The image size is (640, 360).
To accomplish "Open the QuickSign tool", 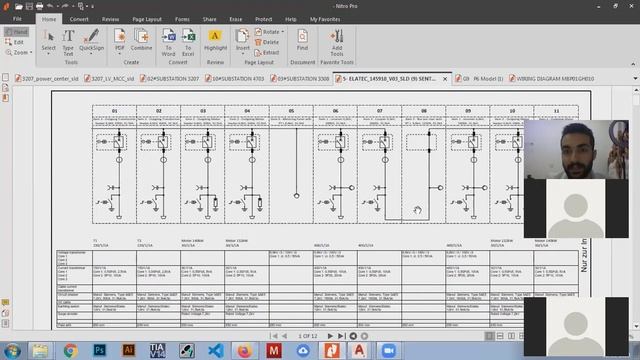I will (x=91, y=42).
